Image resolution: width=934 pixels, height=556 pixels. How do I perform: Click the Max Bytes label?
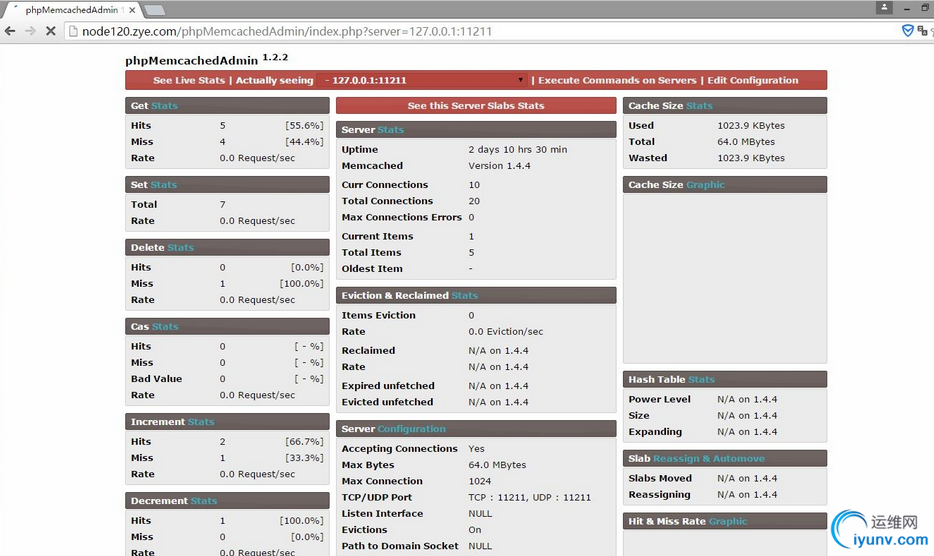[x=368, y=465]
